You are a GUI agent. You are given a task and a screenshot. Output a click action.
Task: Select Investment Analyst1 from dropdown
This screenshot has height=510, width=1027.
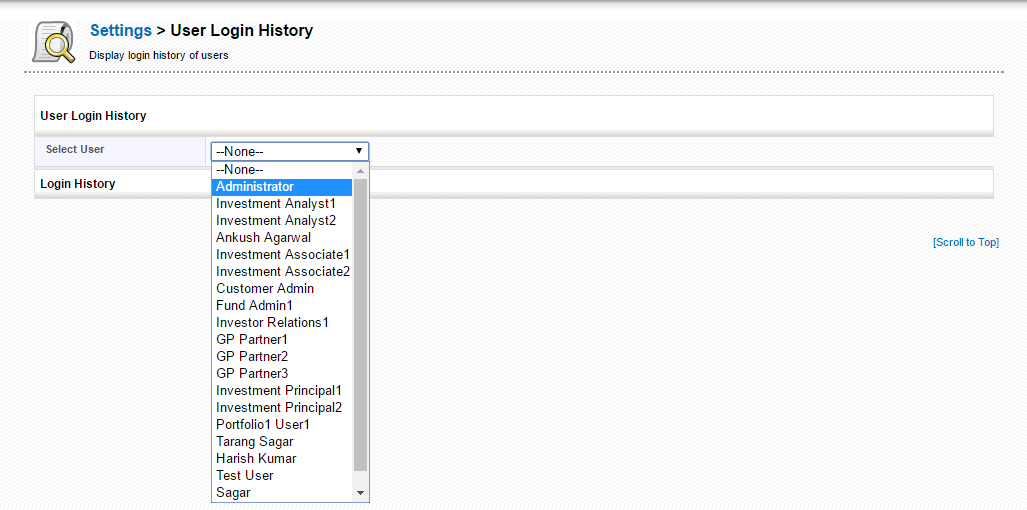[x=276, y=204]
